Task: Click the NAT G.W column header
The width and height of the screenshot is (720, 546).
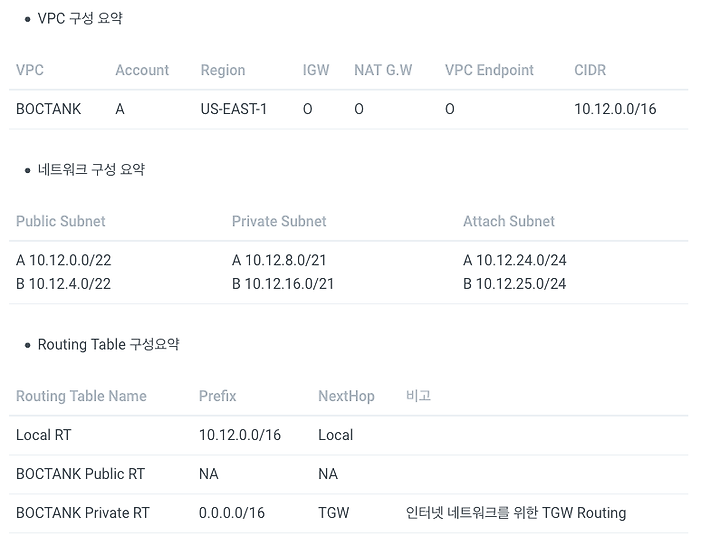Action: pos(383,70)
